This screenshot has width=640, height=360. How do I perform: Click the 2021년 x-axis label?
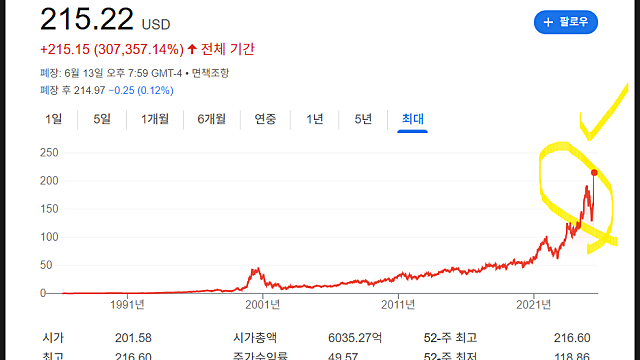(x=533, y=304)
